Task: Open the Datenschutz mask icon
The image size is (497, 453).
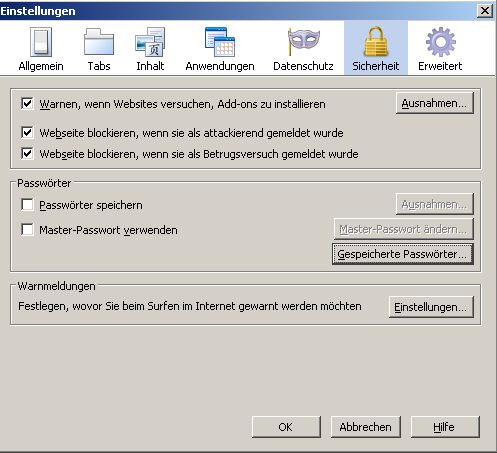Action: pos(303,42)
